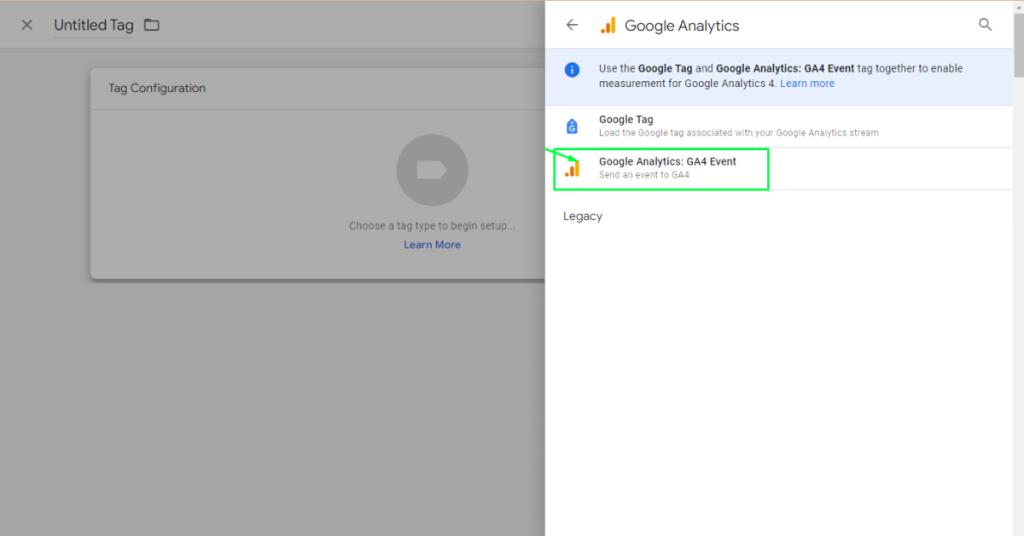Screen dimensions: 1024x536
Task: Click the folder icon beside Untitled Tag
Action: coord(152,25)
